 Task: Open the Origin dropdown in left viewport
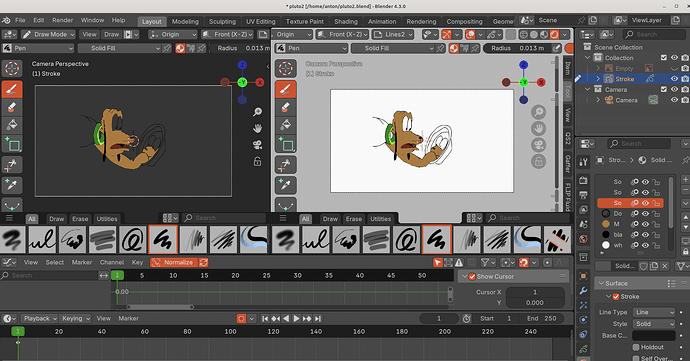click(x=172, y=34)
